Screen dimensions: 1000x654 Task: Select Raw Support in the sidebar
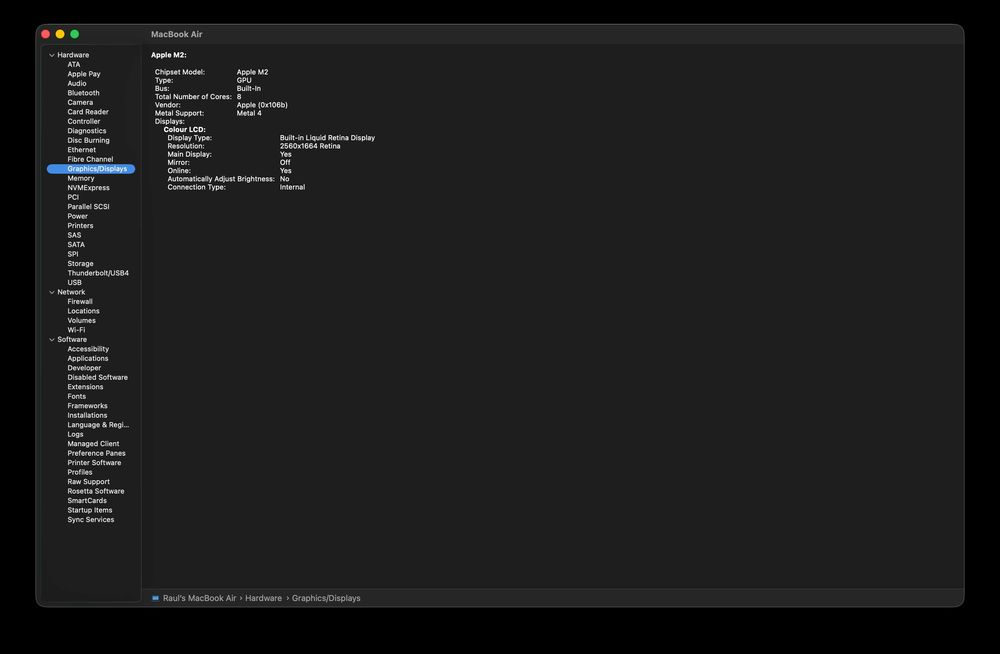[89, 482]
